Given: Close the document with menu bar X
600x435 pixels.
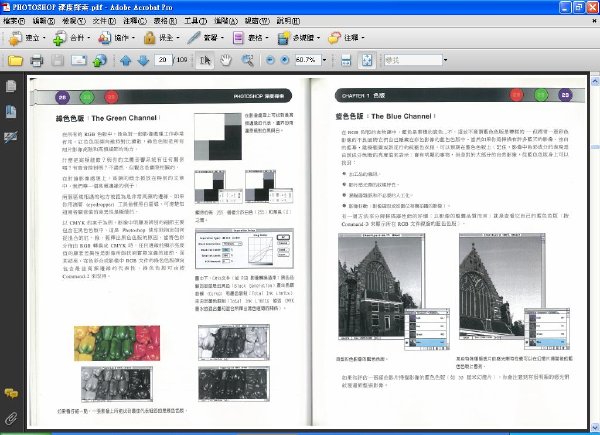Looking at the screenshot, I should [x=594, y=21].
